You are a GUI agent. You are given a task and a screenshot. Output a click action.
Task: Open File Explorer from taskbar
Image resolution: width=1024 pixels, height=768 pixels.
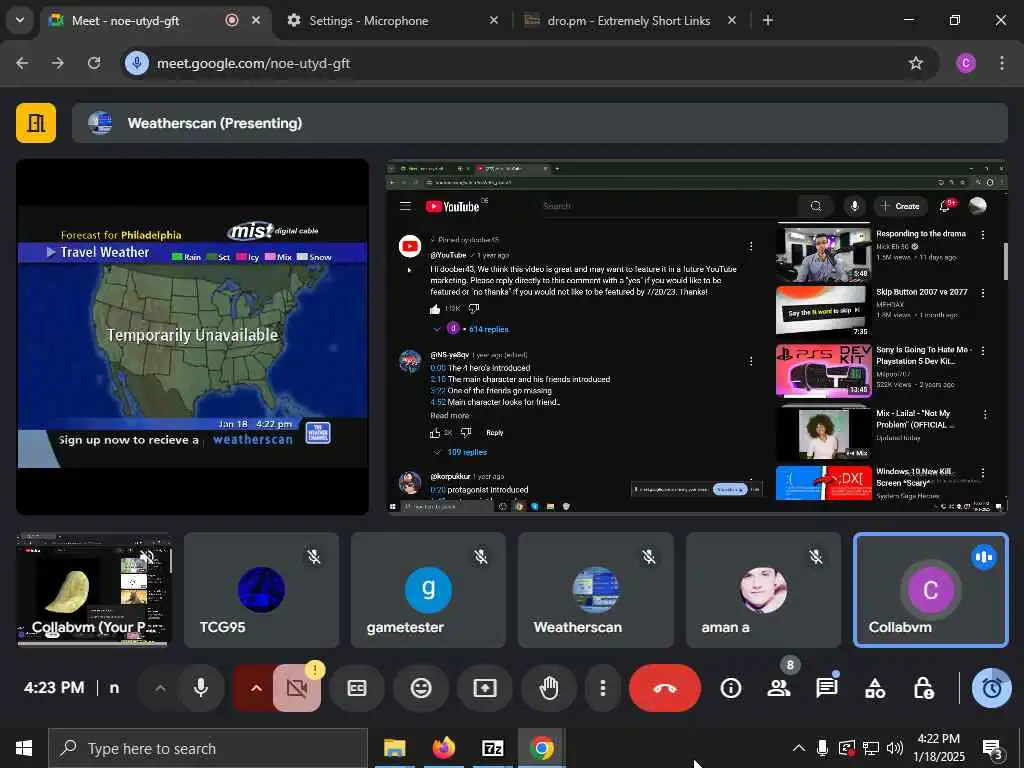pos(394,748)
